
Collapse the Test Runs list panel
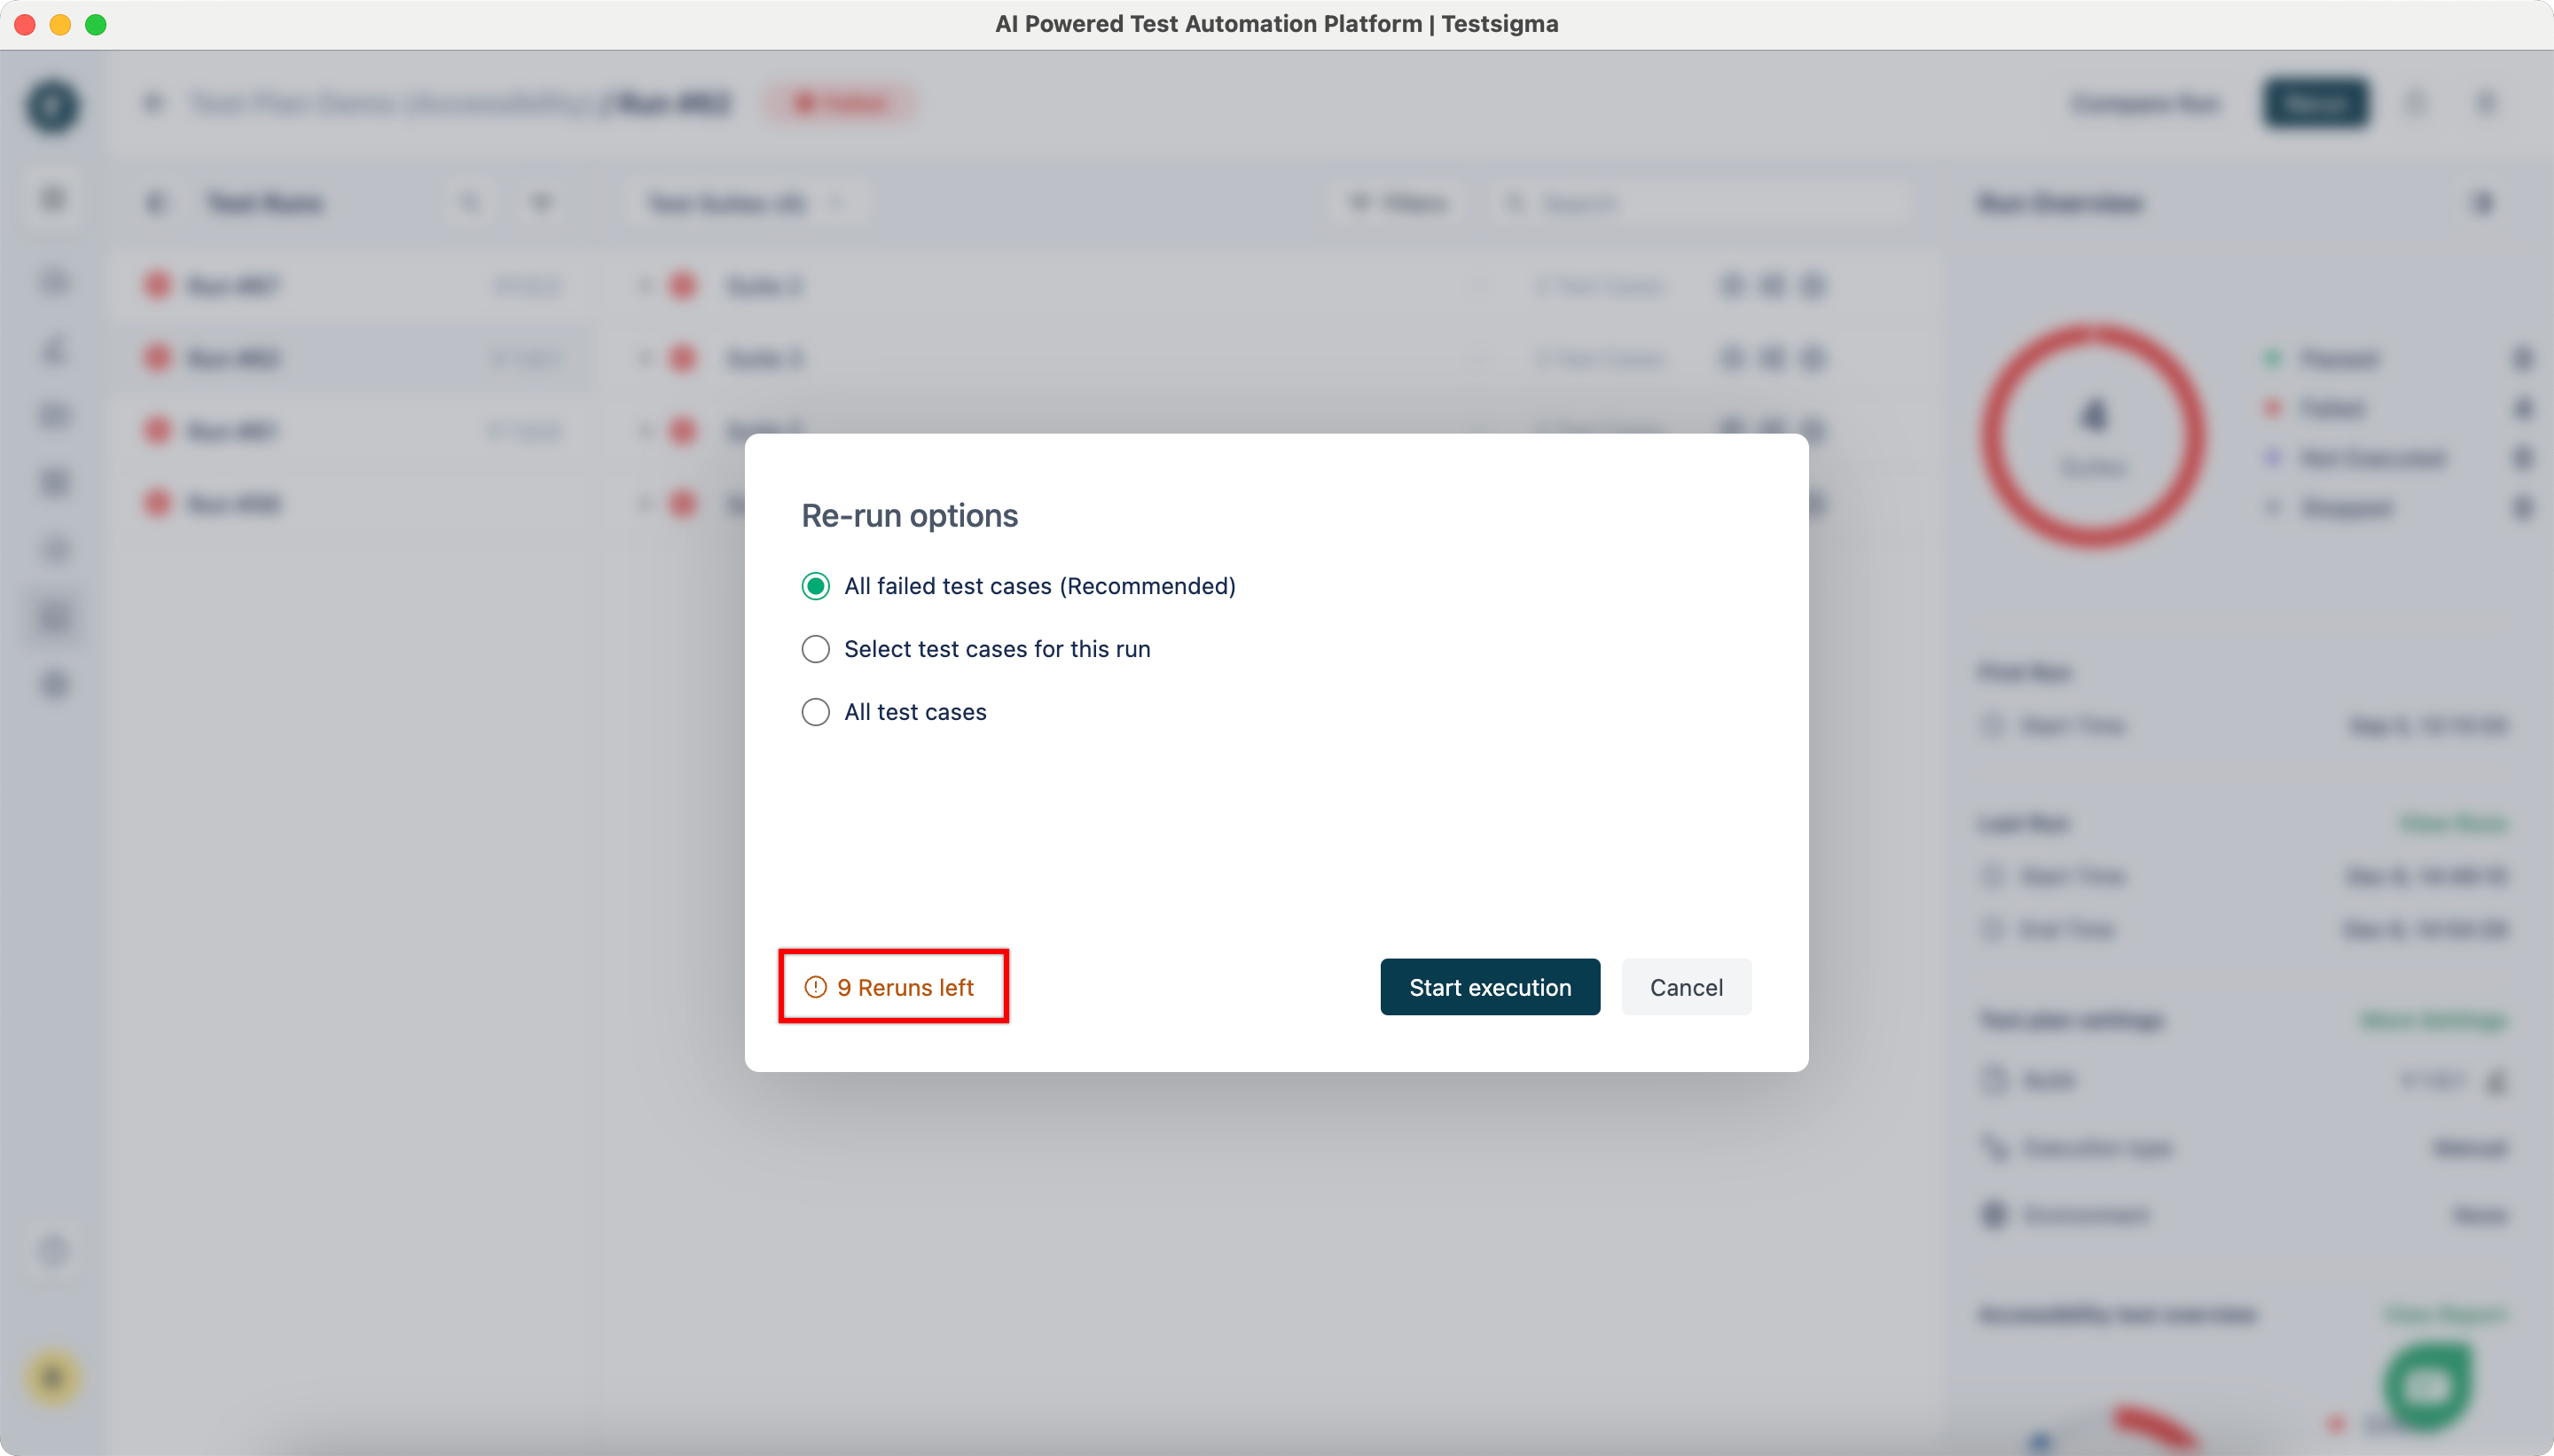155,204
